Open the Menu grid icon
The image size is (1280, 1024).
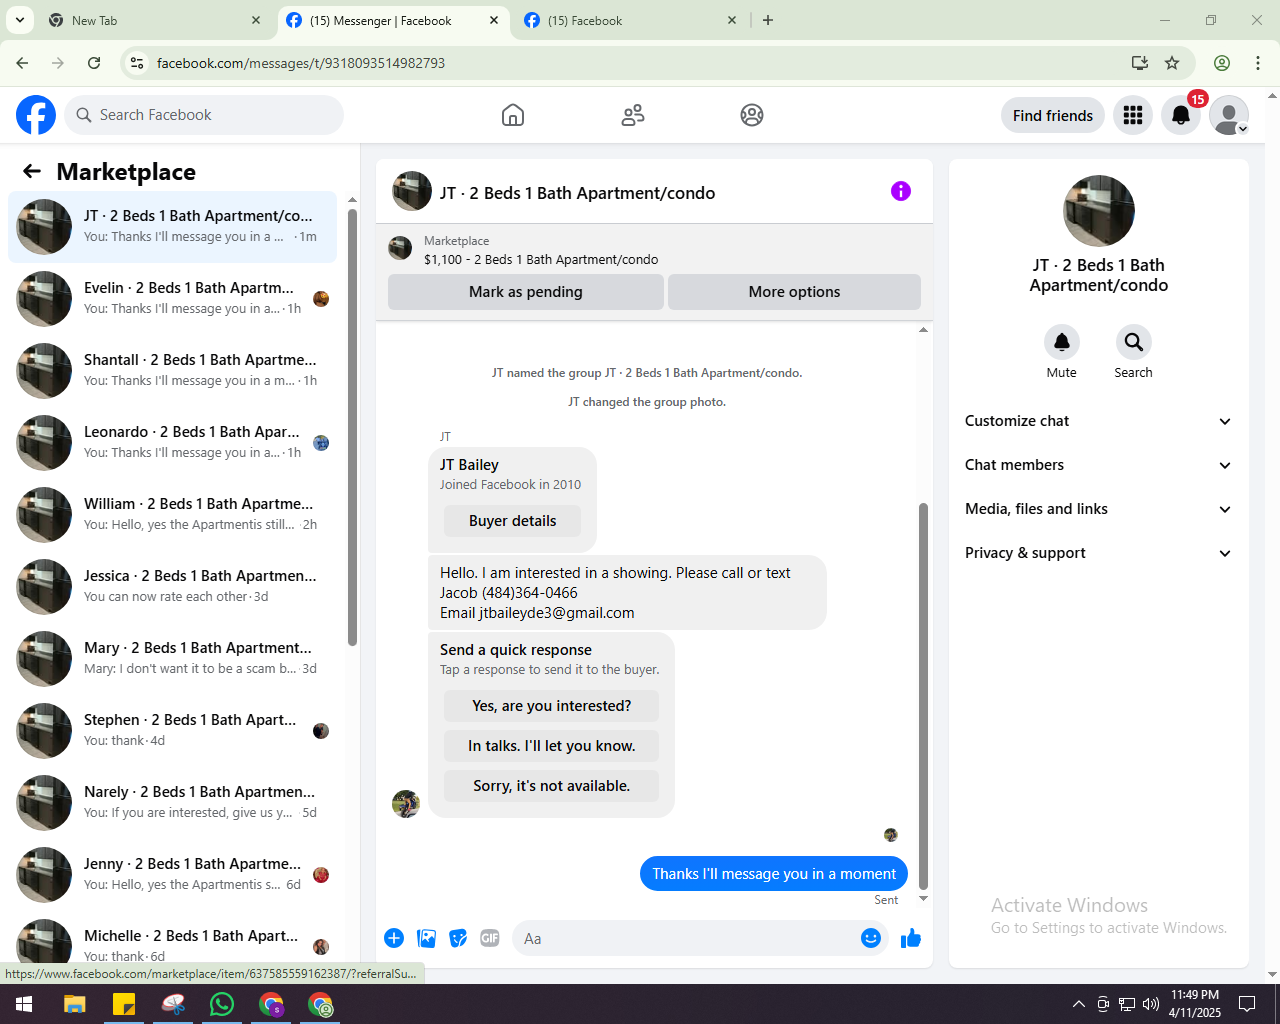pyautogui.click(x=1133, y=115)
